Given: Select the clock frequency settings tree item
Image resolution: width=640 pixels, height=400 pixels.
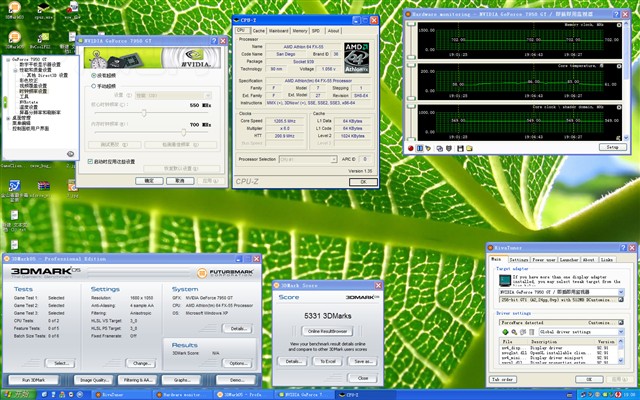Looking at the screenshot, I should (x=33, y=91).
